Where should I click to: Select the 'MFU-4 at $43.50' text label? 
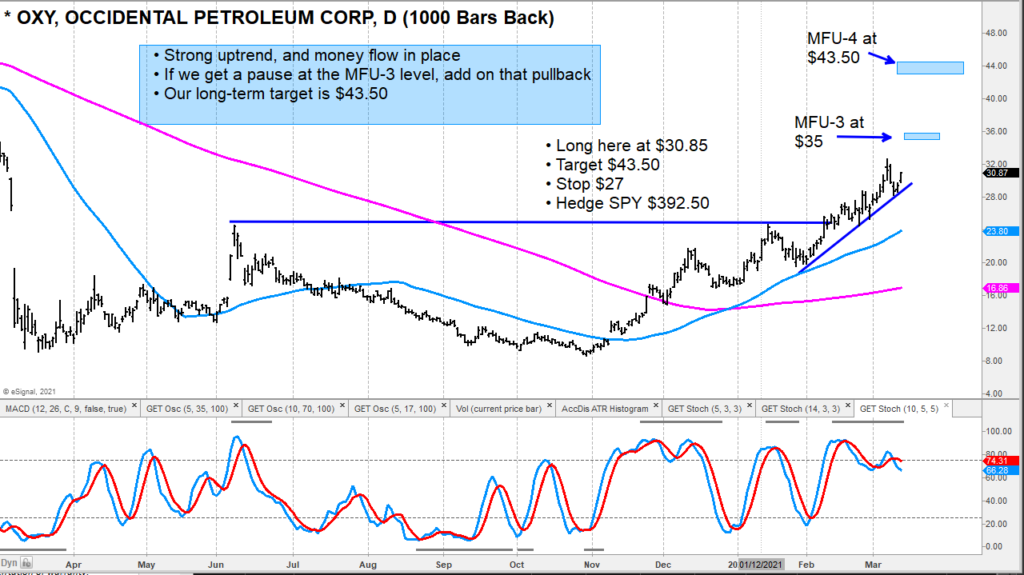pyautogui.click(x=842, y=48)
